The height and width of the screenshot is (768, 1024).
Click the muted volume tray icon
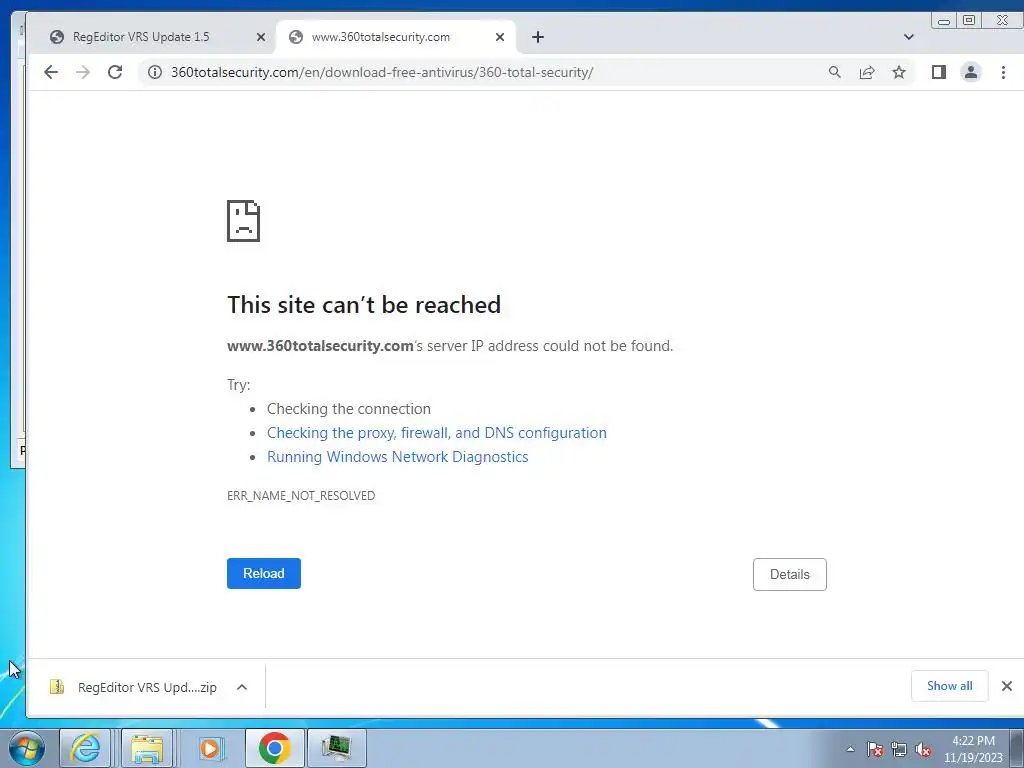click(923, 750)
